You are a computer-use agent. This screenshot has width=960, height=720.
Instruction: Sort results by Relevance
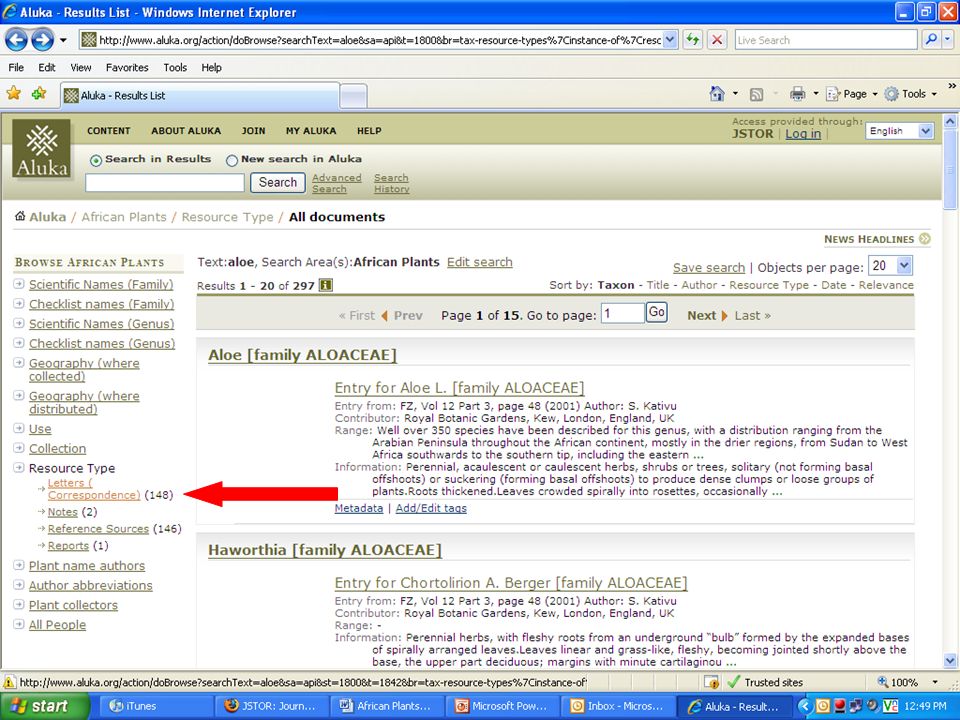pyautogui.click(x=886, y=285)
